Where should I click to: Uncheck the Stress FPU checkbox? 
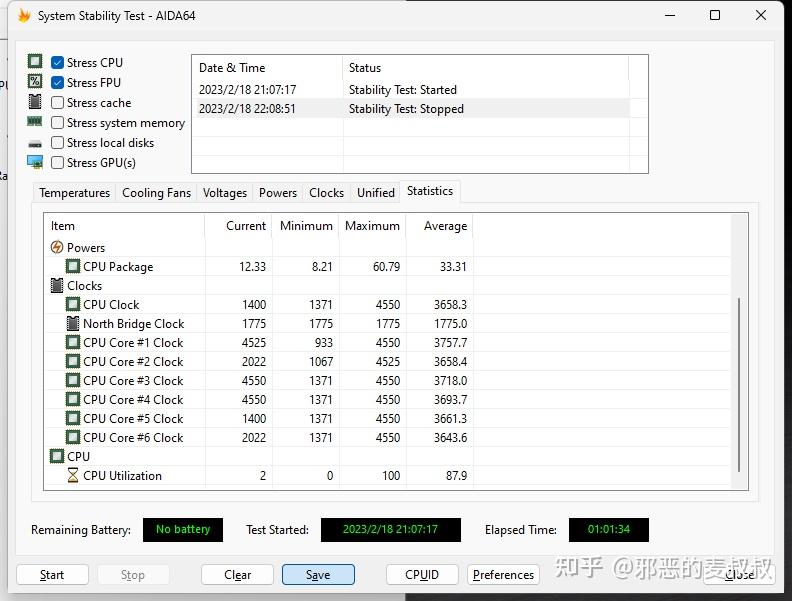(x=58, y=82)
